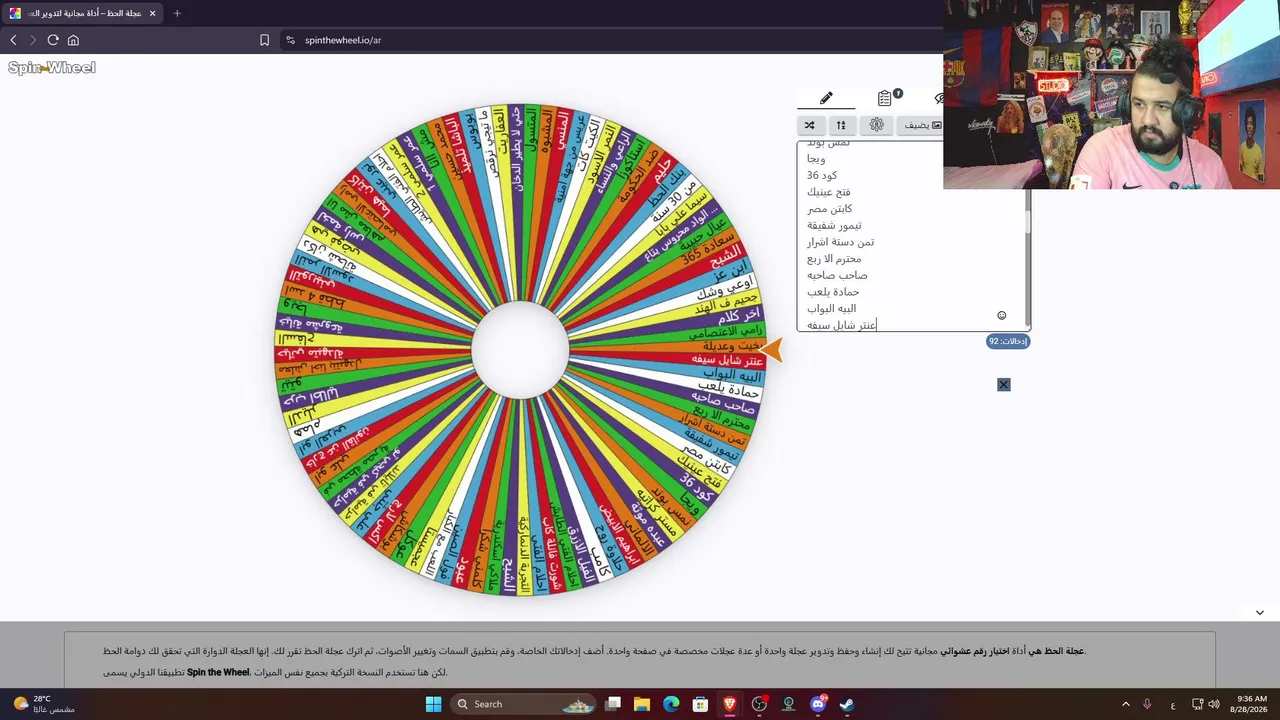
Task: Click the add image يضيف button
Action: pos(922,125)
